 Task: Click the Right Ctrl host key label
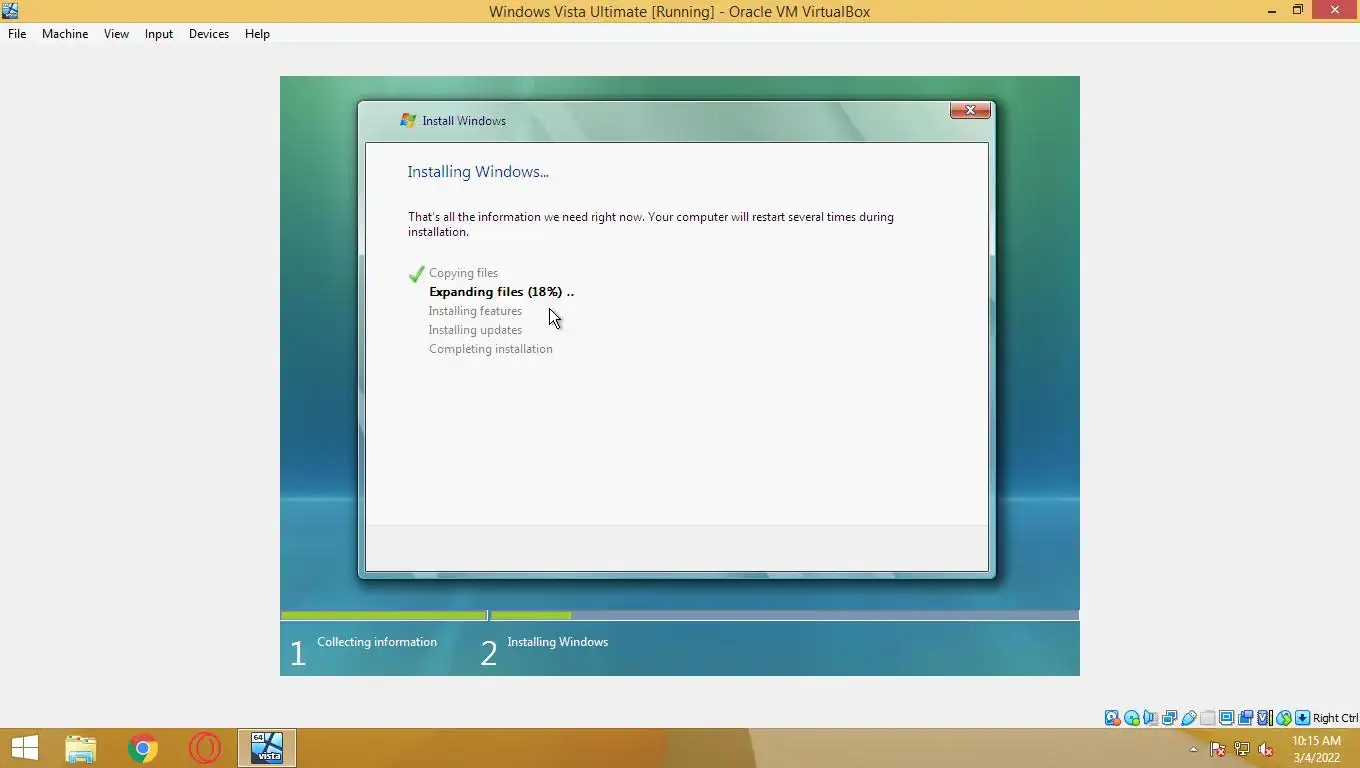(1335, 718)
